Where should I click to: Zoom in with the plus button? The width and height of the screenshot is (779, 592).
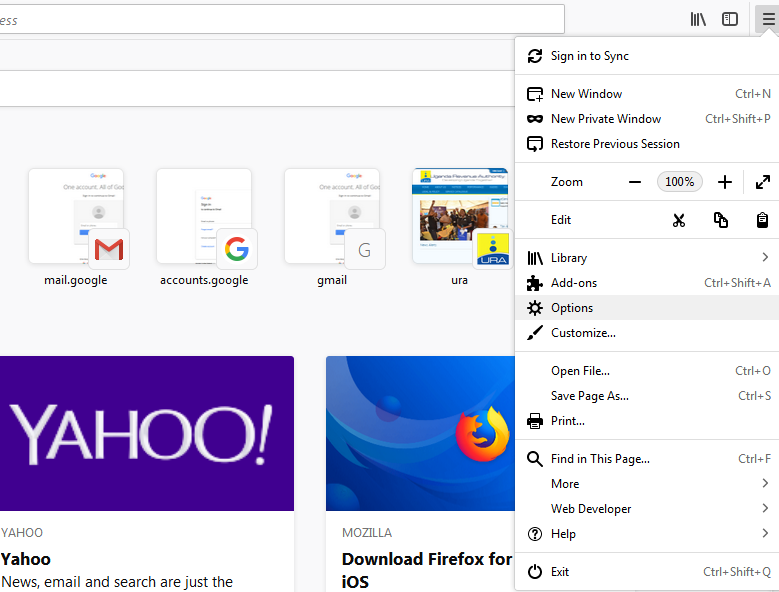click(725, 182)
